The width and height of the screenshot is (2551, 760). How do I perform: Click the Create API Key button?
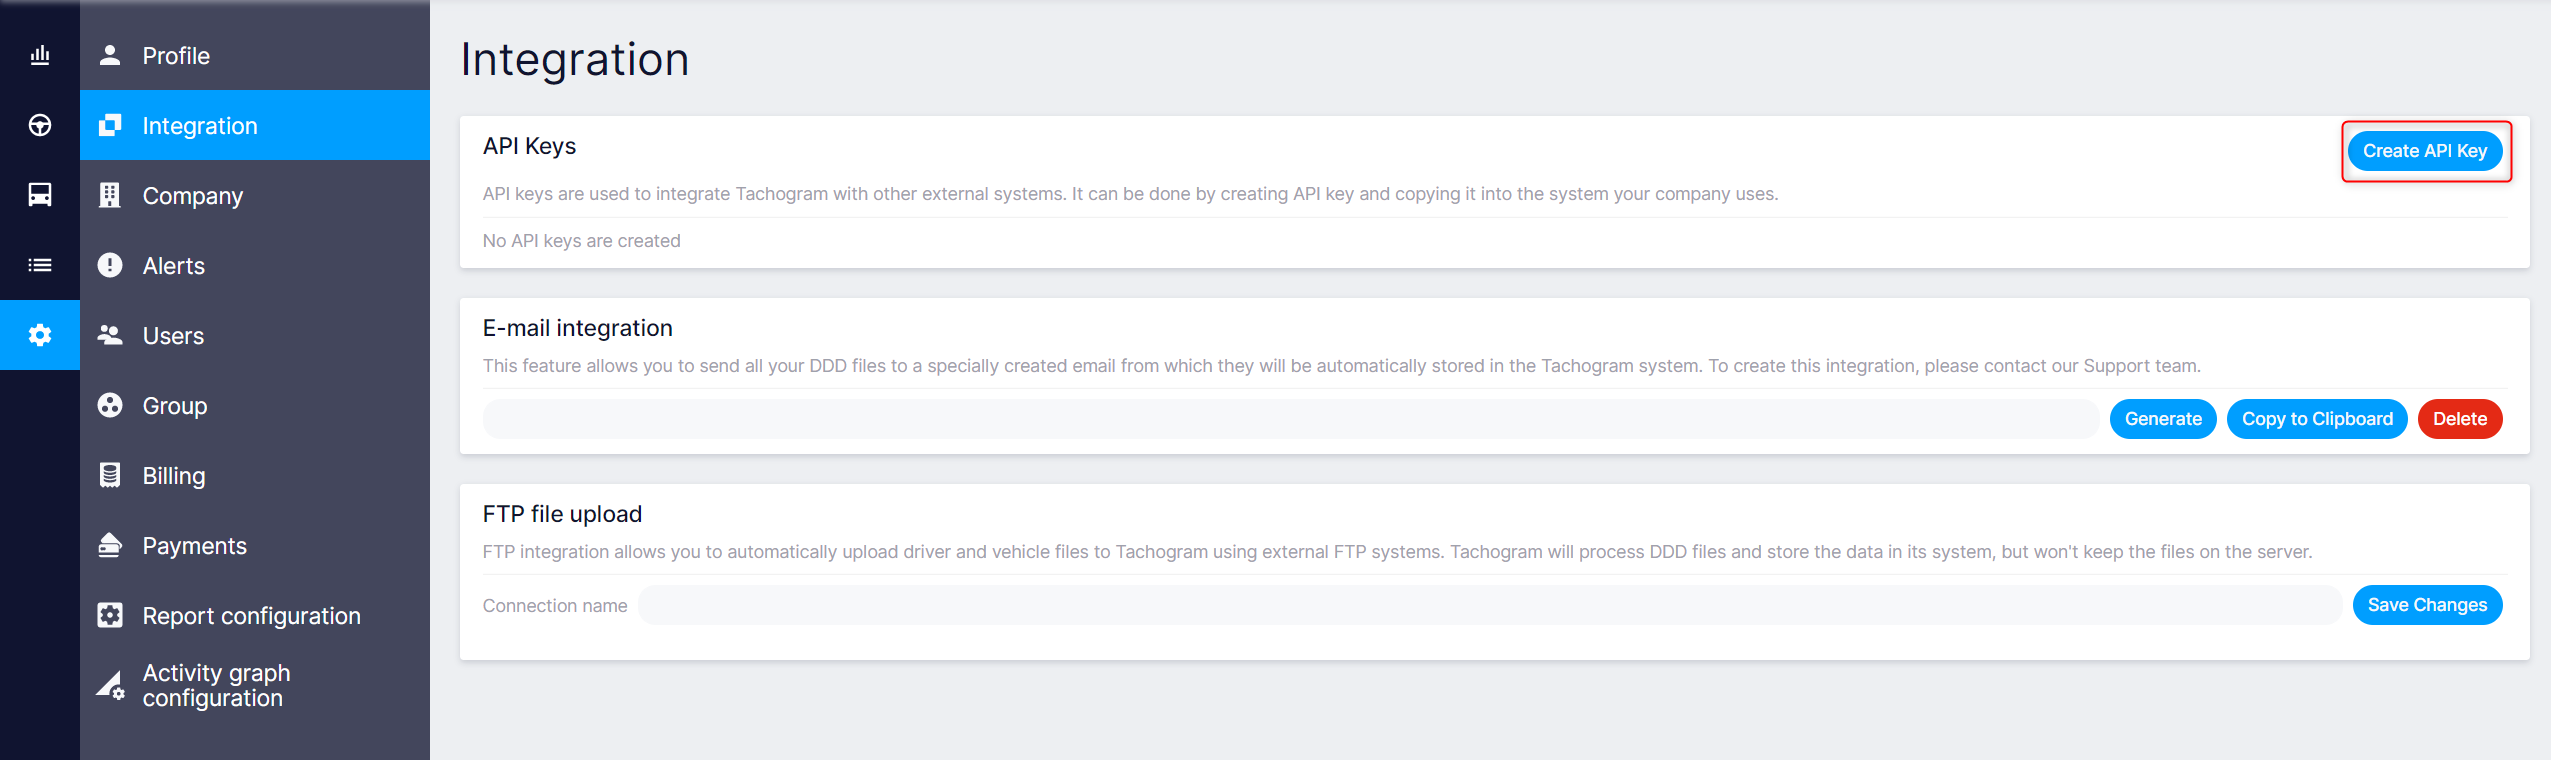(x=2425, y=151)
